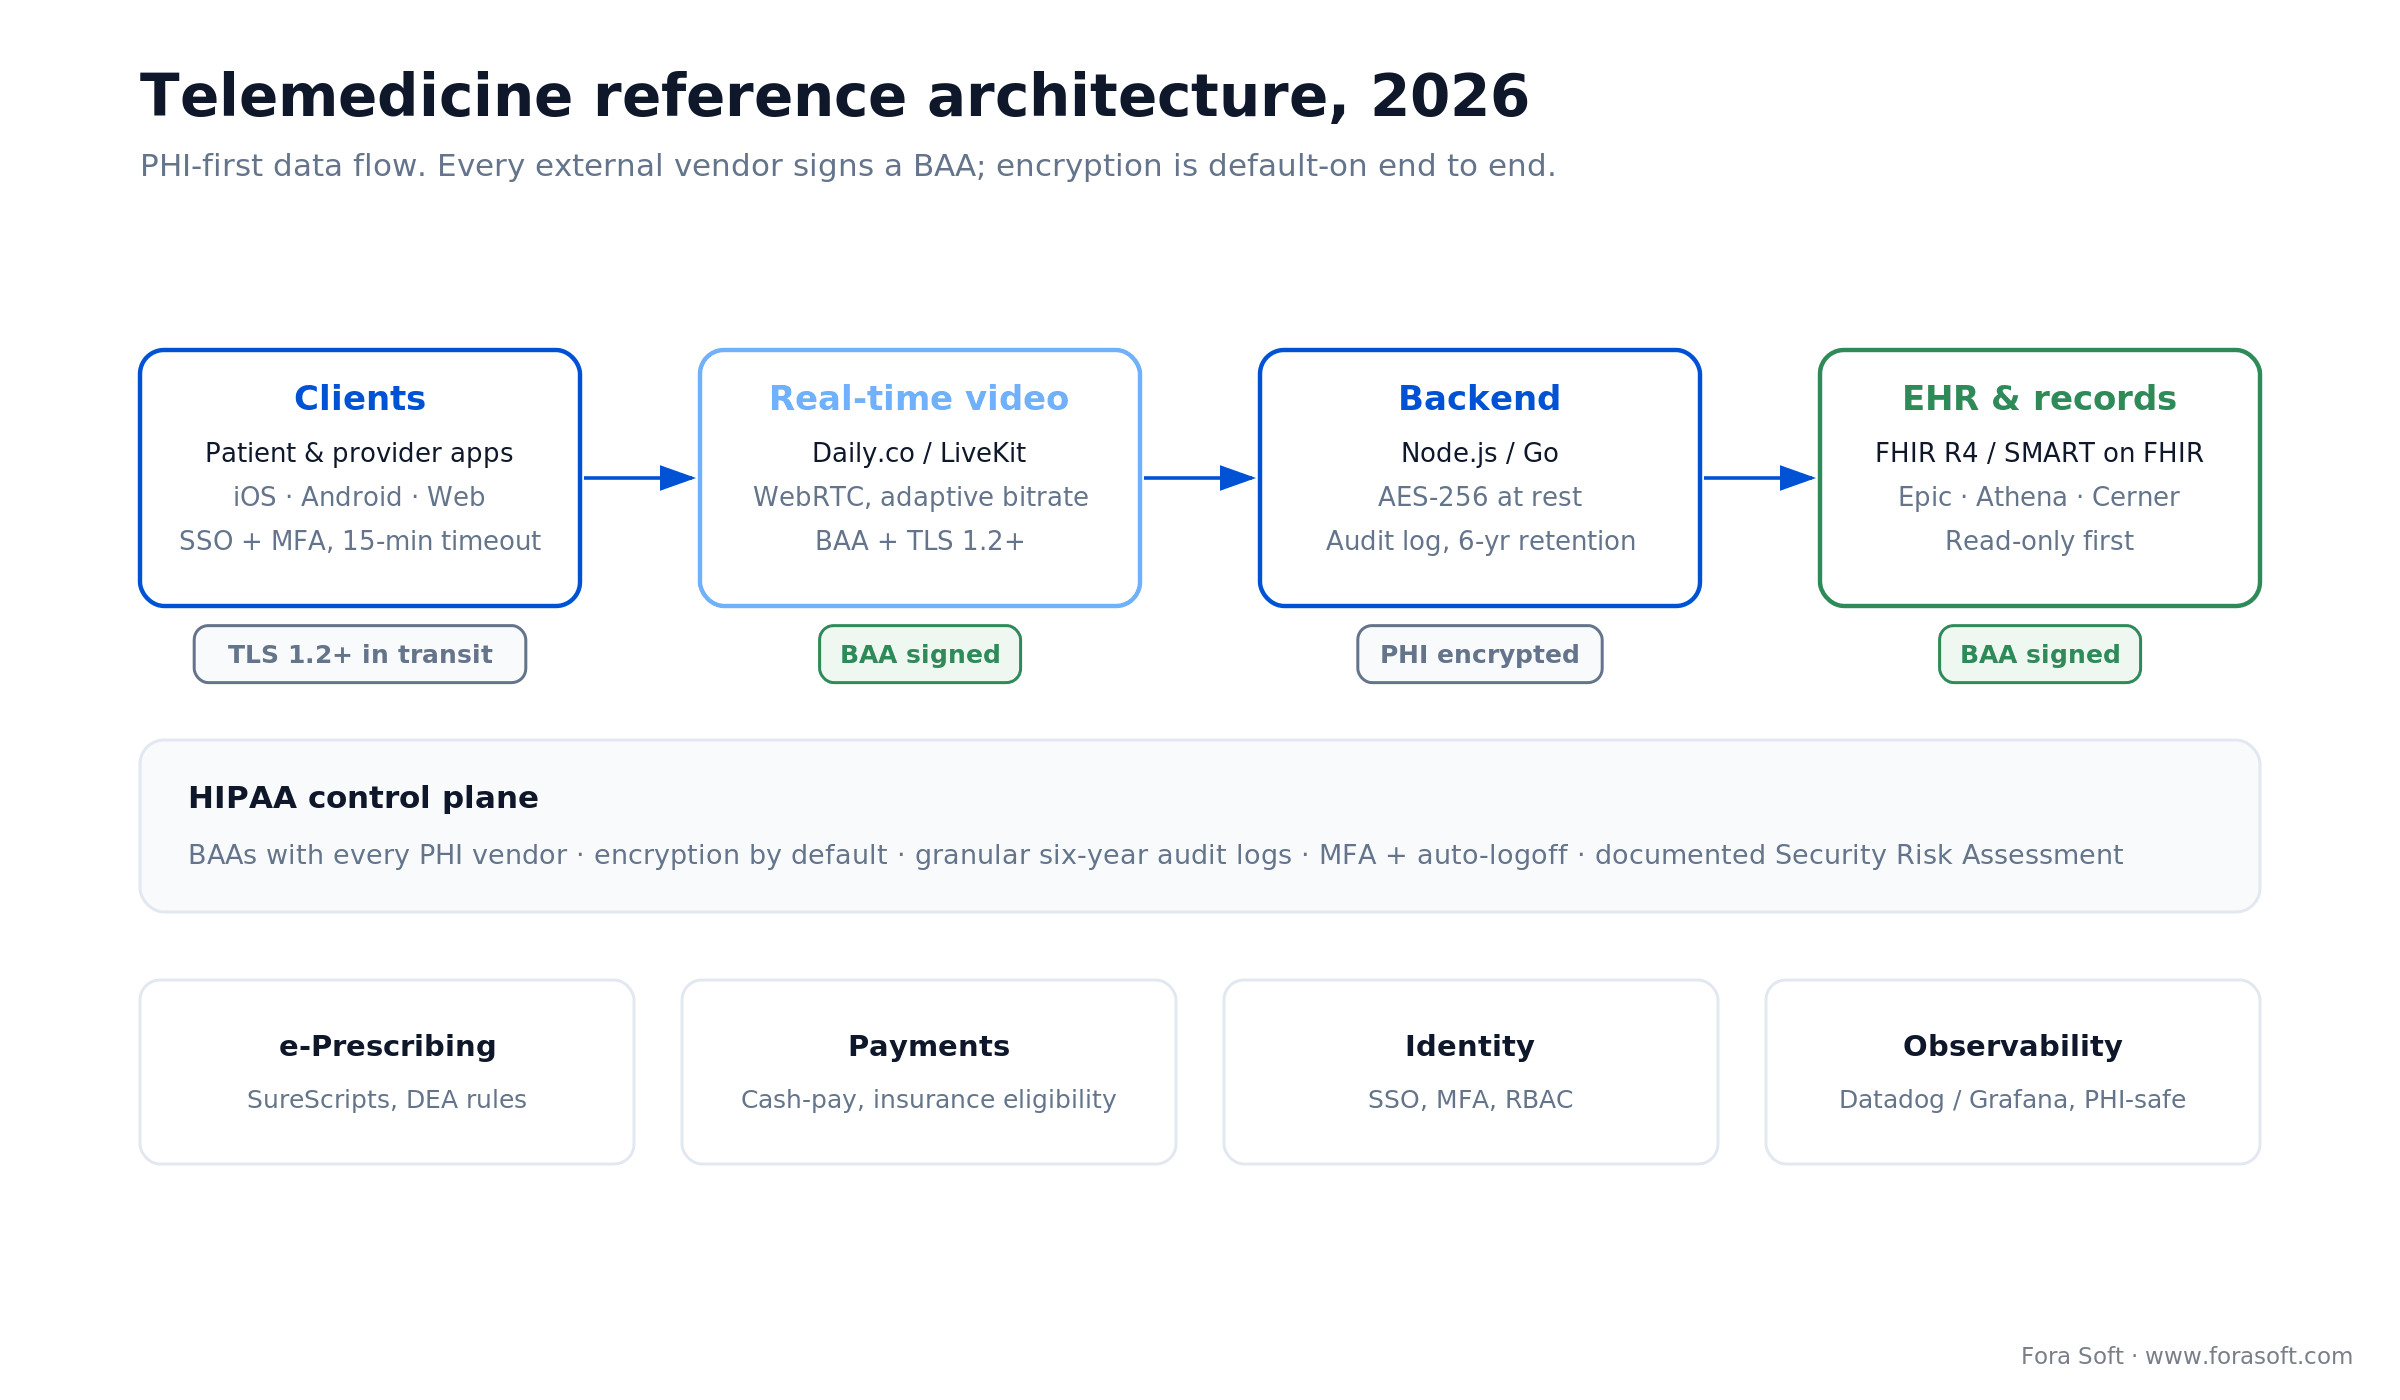This screenshot has width=2400, height=1400.
Task: Click 'Daily.co / LiveKit' text
Action: [919, 453]
